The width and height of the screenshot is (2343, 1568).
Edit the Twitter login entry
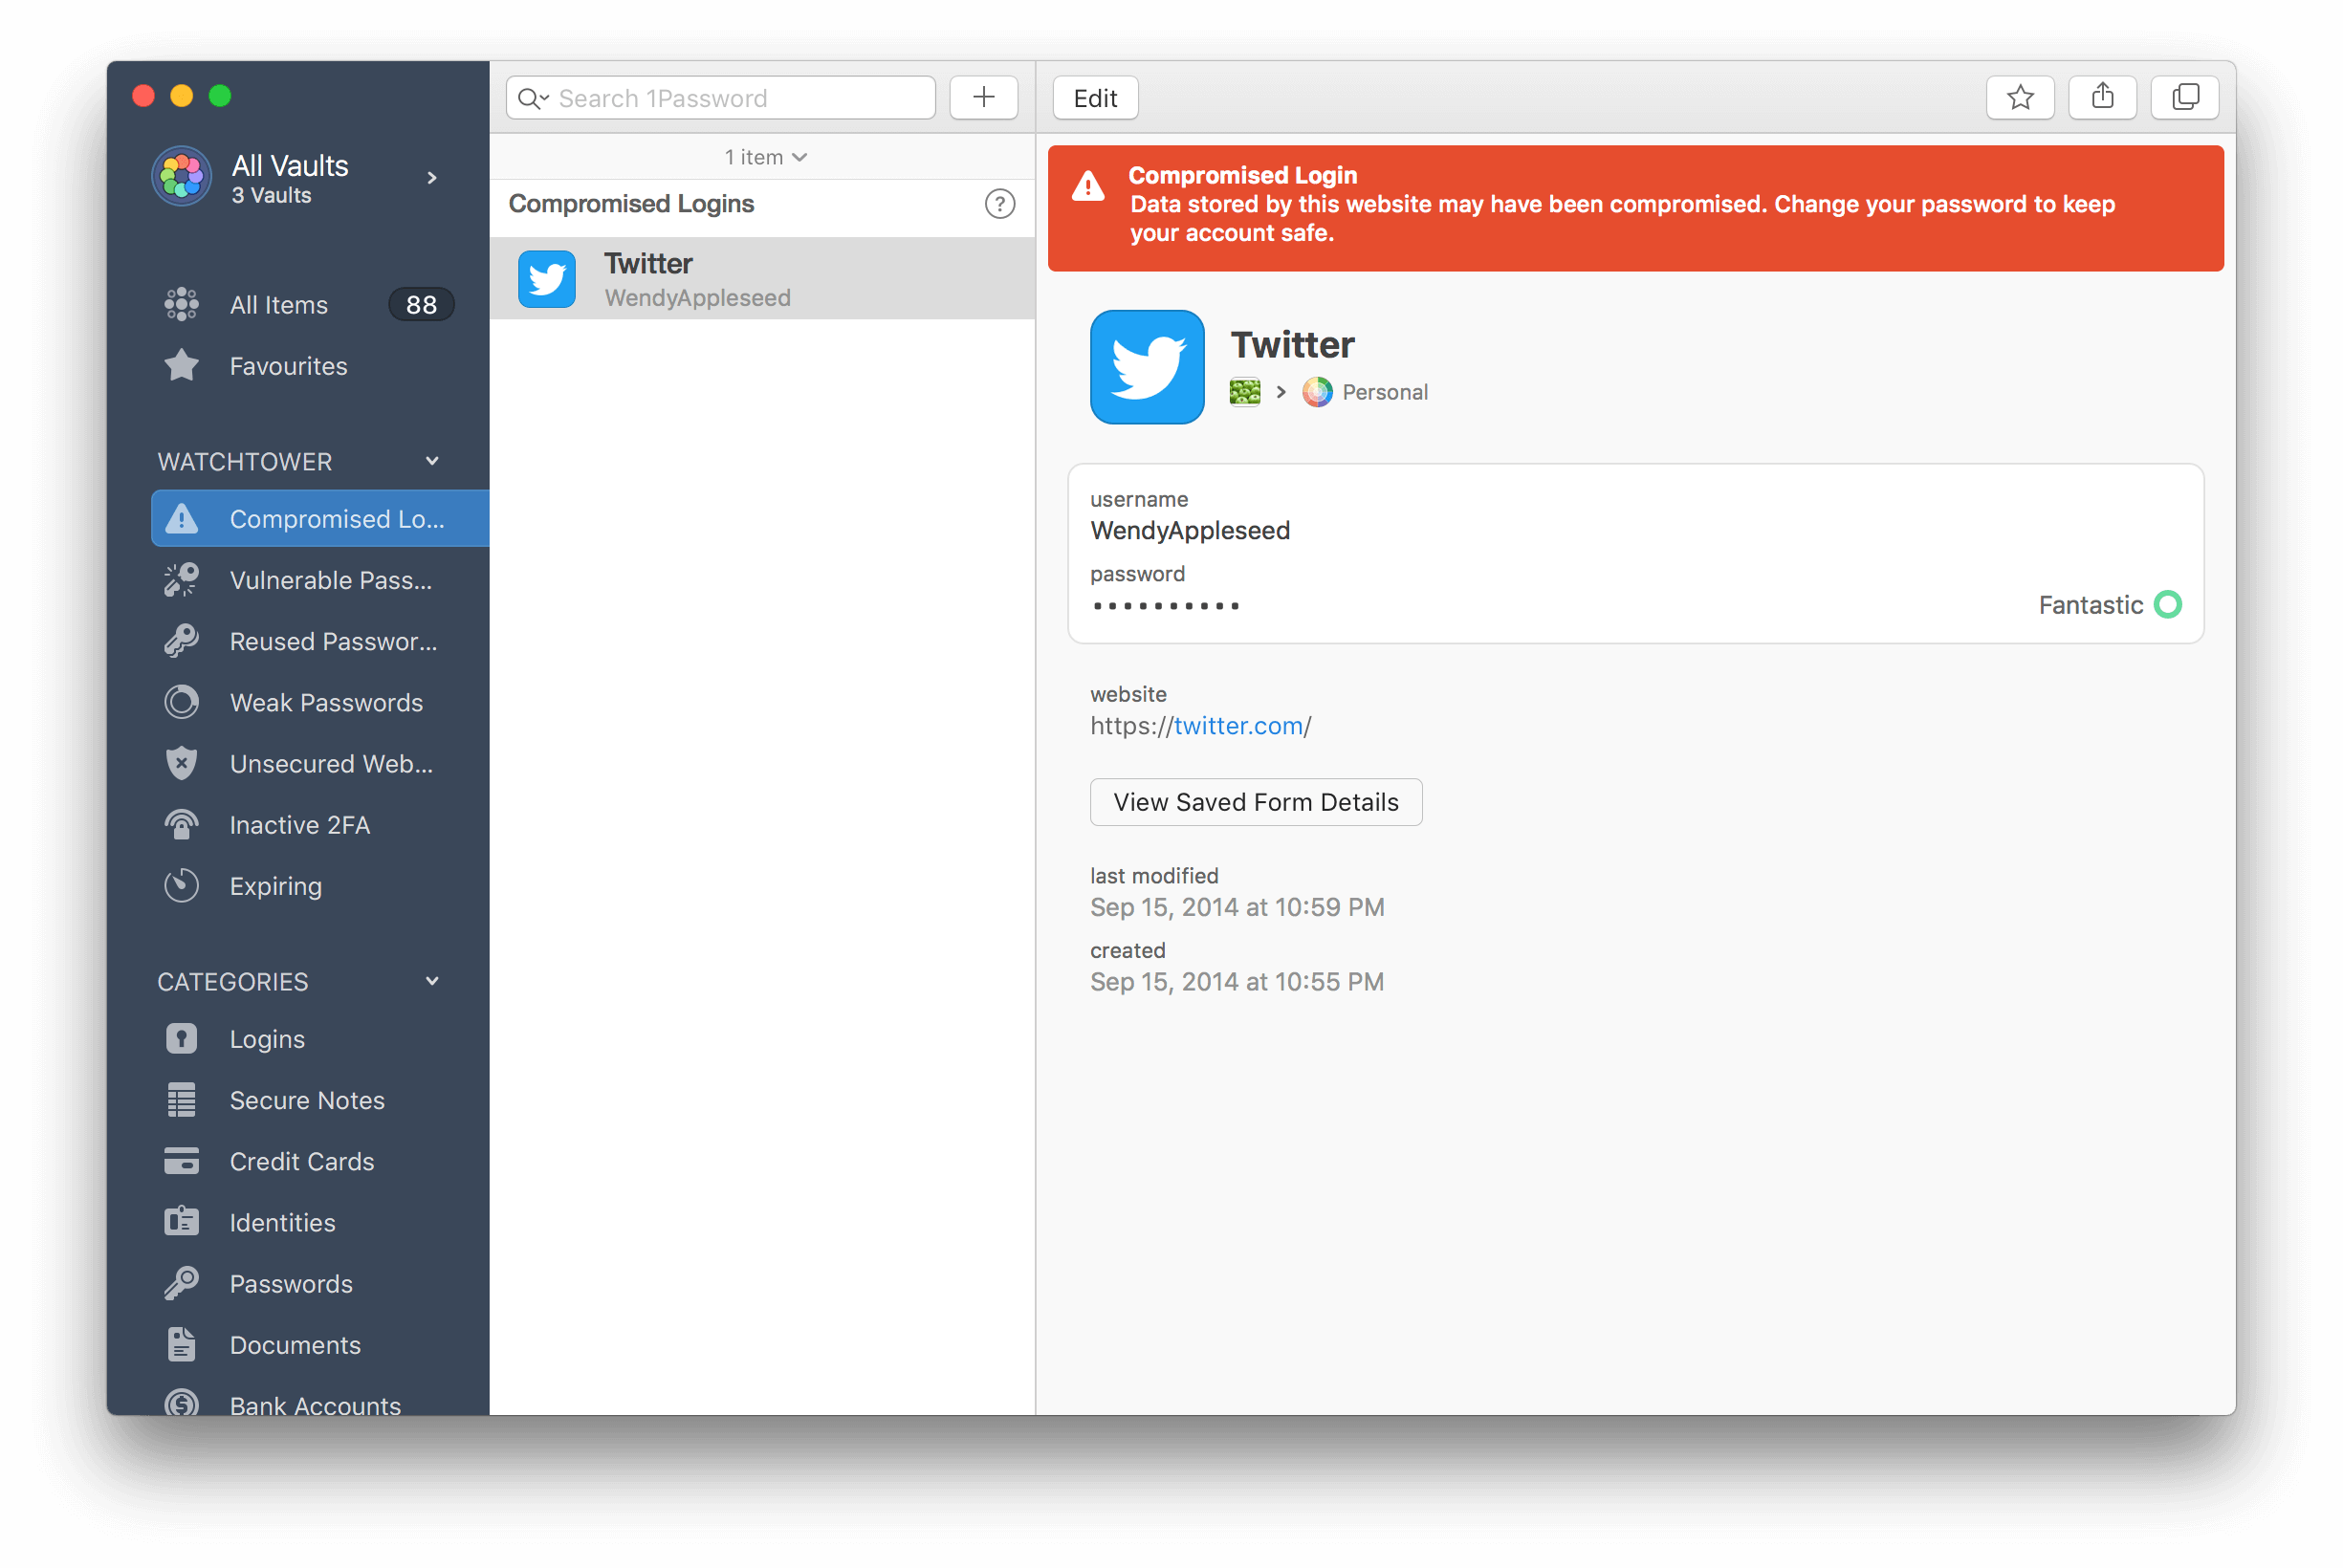point(1094,97)
